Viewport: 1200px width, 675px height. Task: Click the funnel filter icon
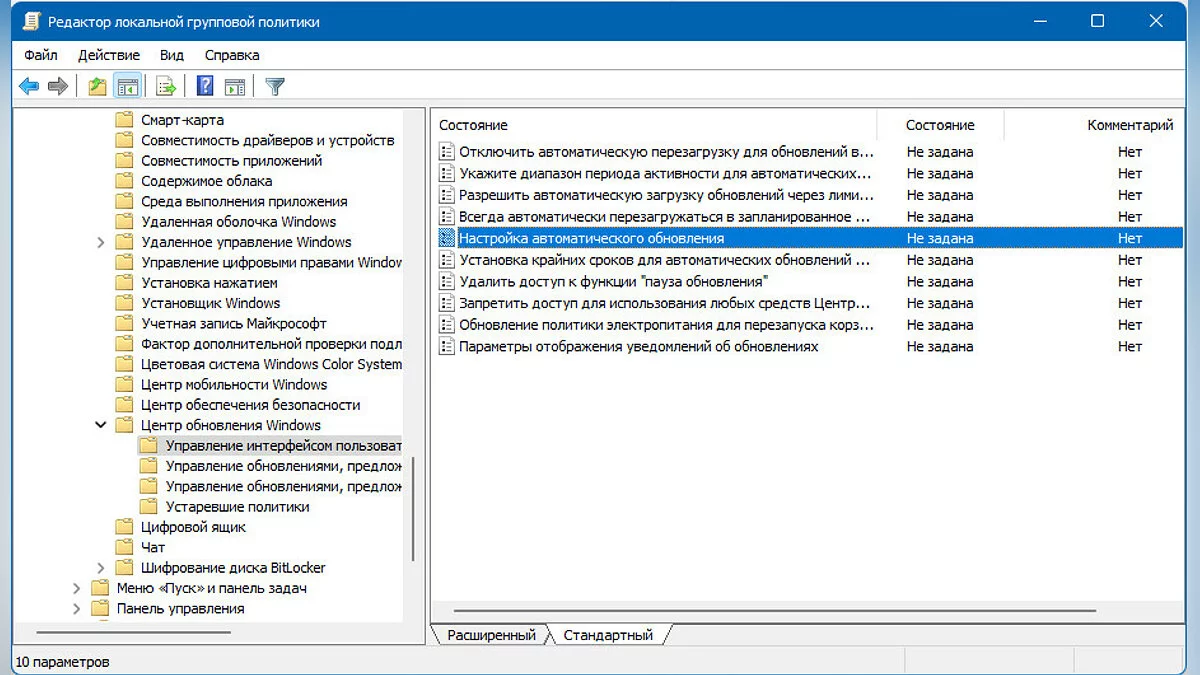[x=275, y=87]
